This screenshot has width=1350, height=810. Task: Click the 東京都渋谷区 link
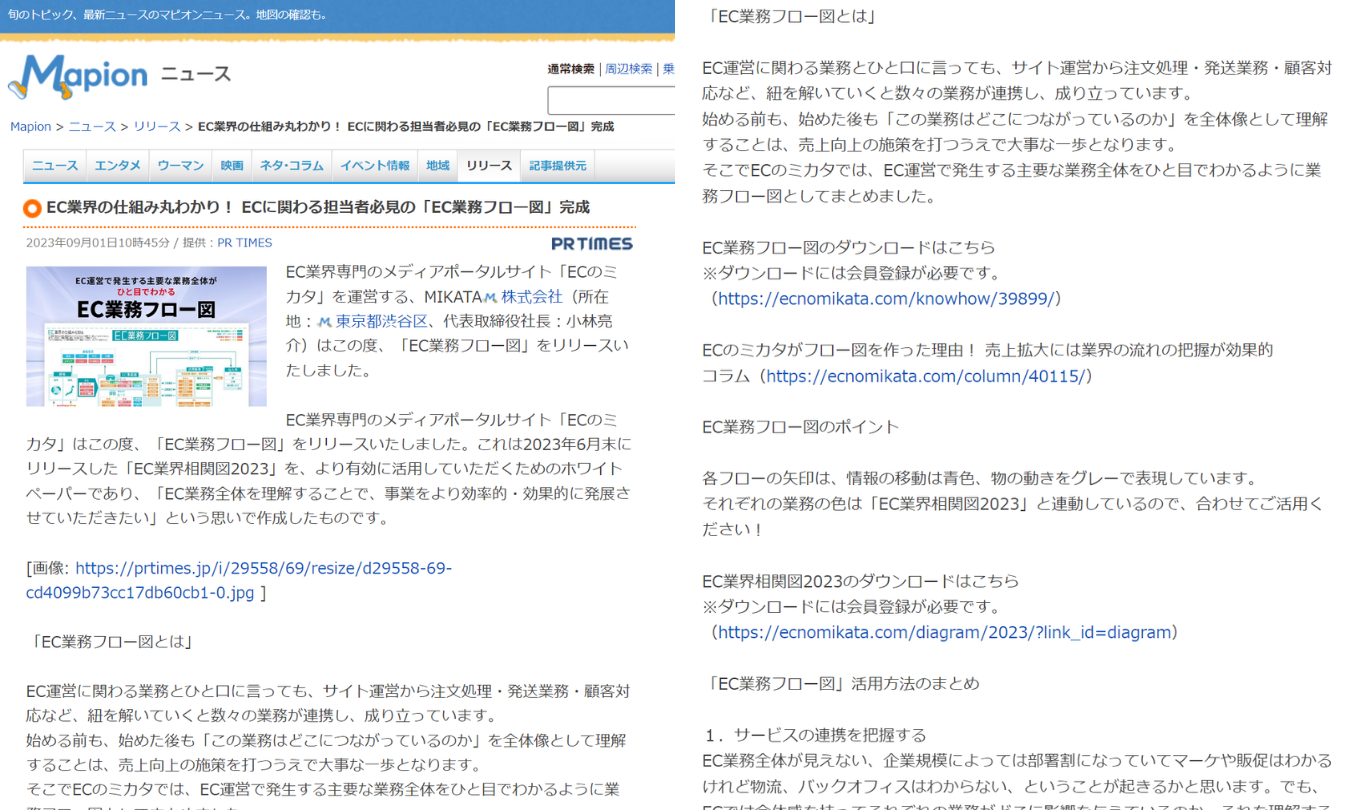381,322
